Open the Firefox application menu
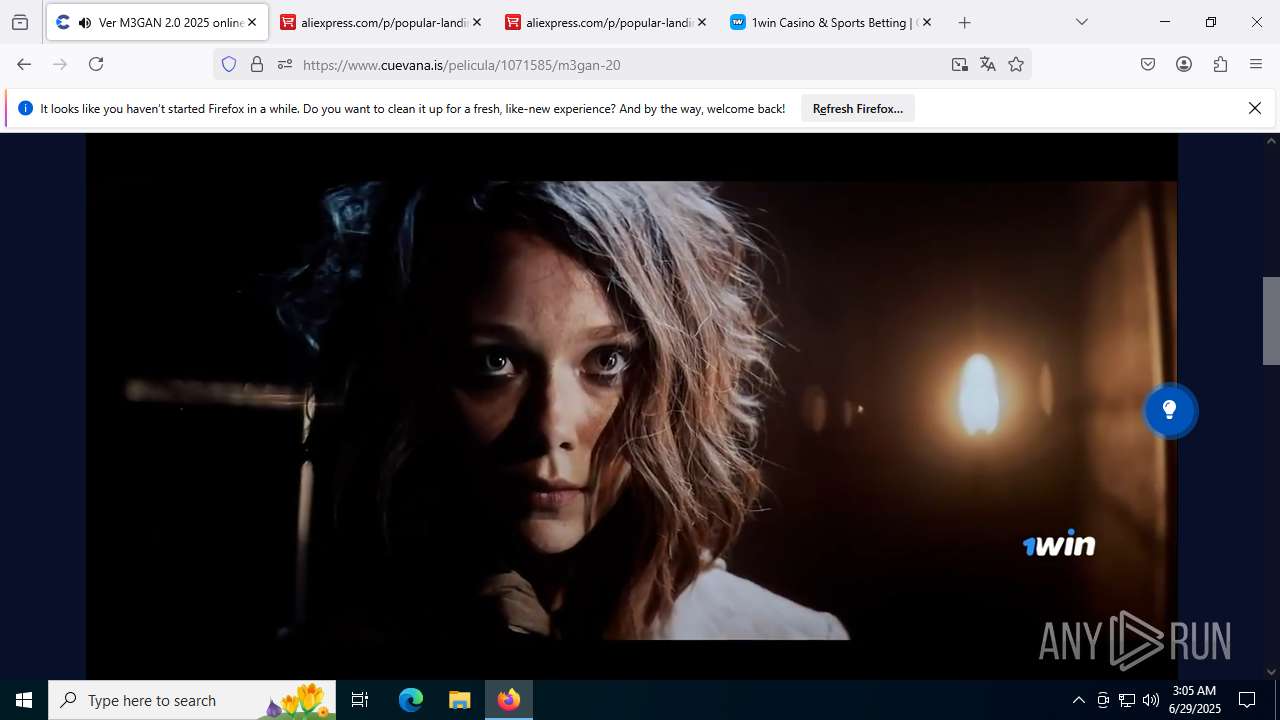 coord(1256,64)
